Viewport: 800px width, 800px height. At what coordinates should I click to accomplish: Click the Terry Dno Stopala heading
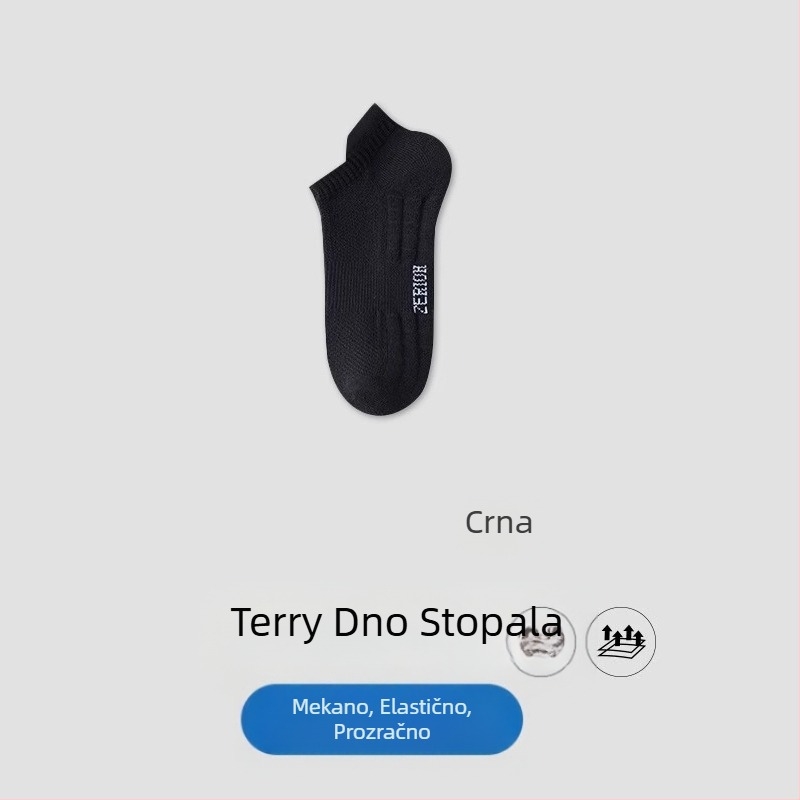pos(396,622)
